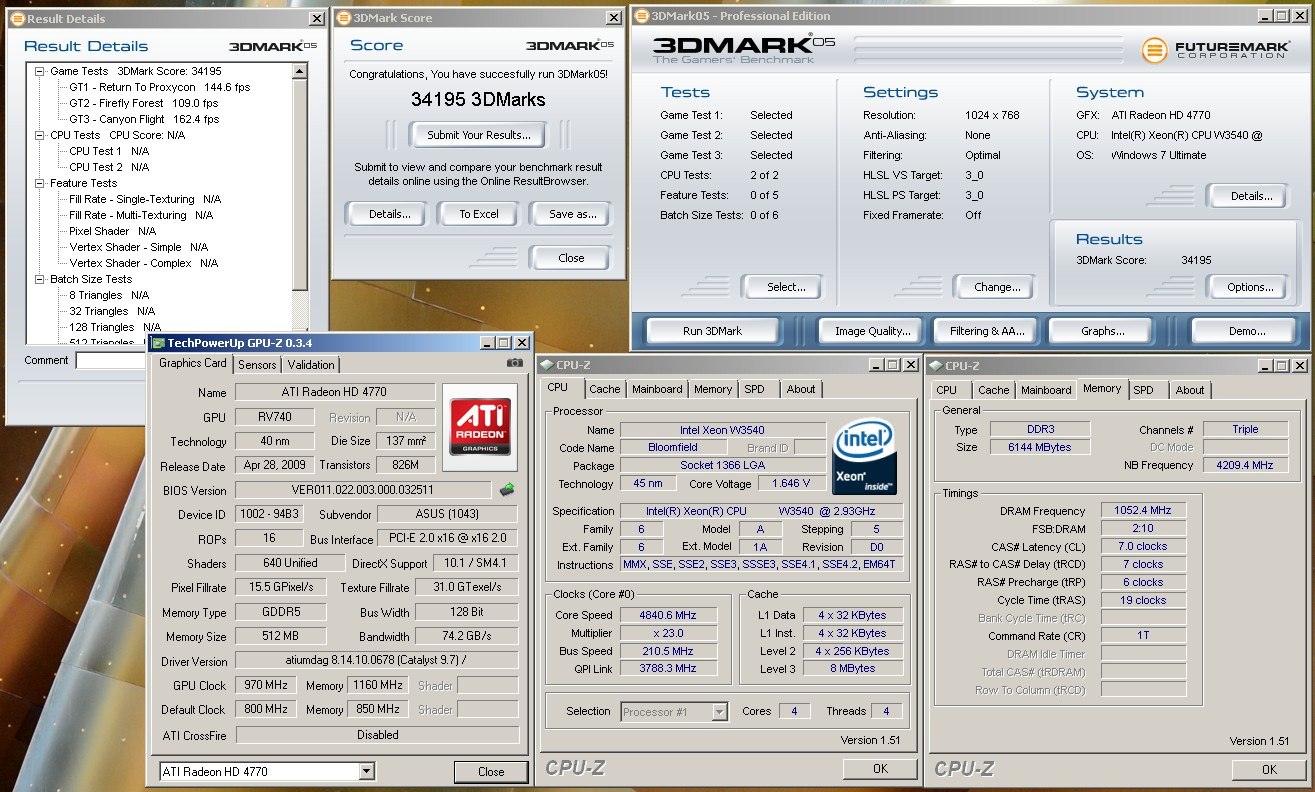Open the Filtering & AA options
Viewport: 1315px width, 792px height.
coord(987,331)
